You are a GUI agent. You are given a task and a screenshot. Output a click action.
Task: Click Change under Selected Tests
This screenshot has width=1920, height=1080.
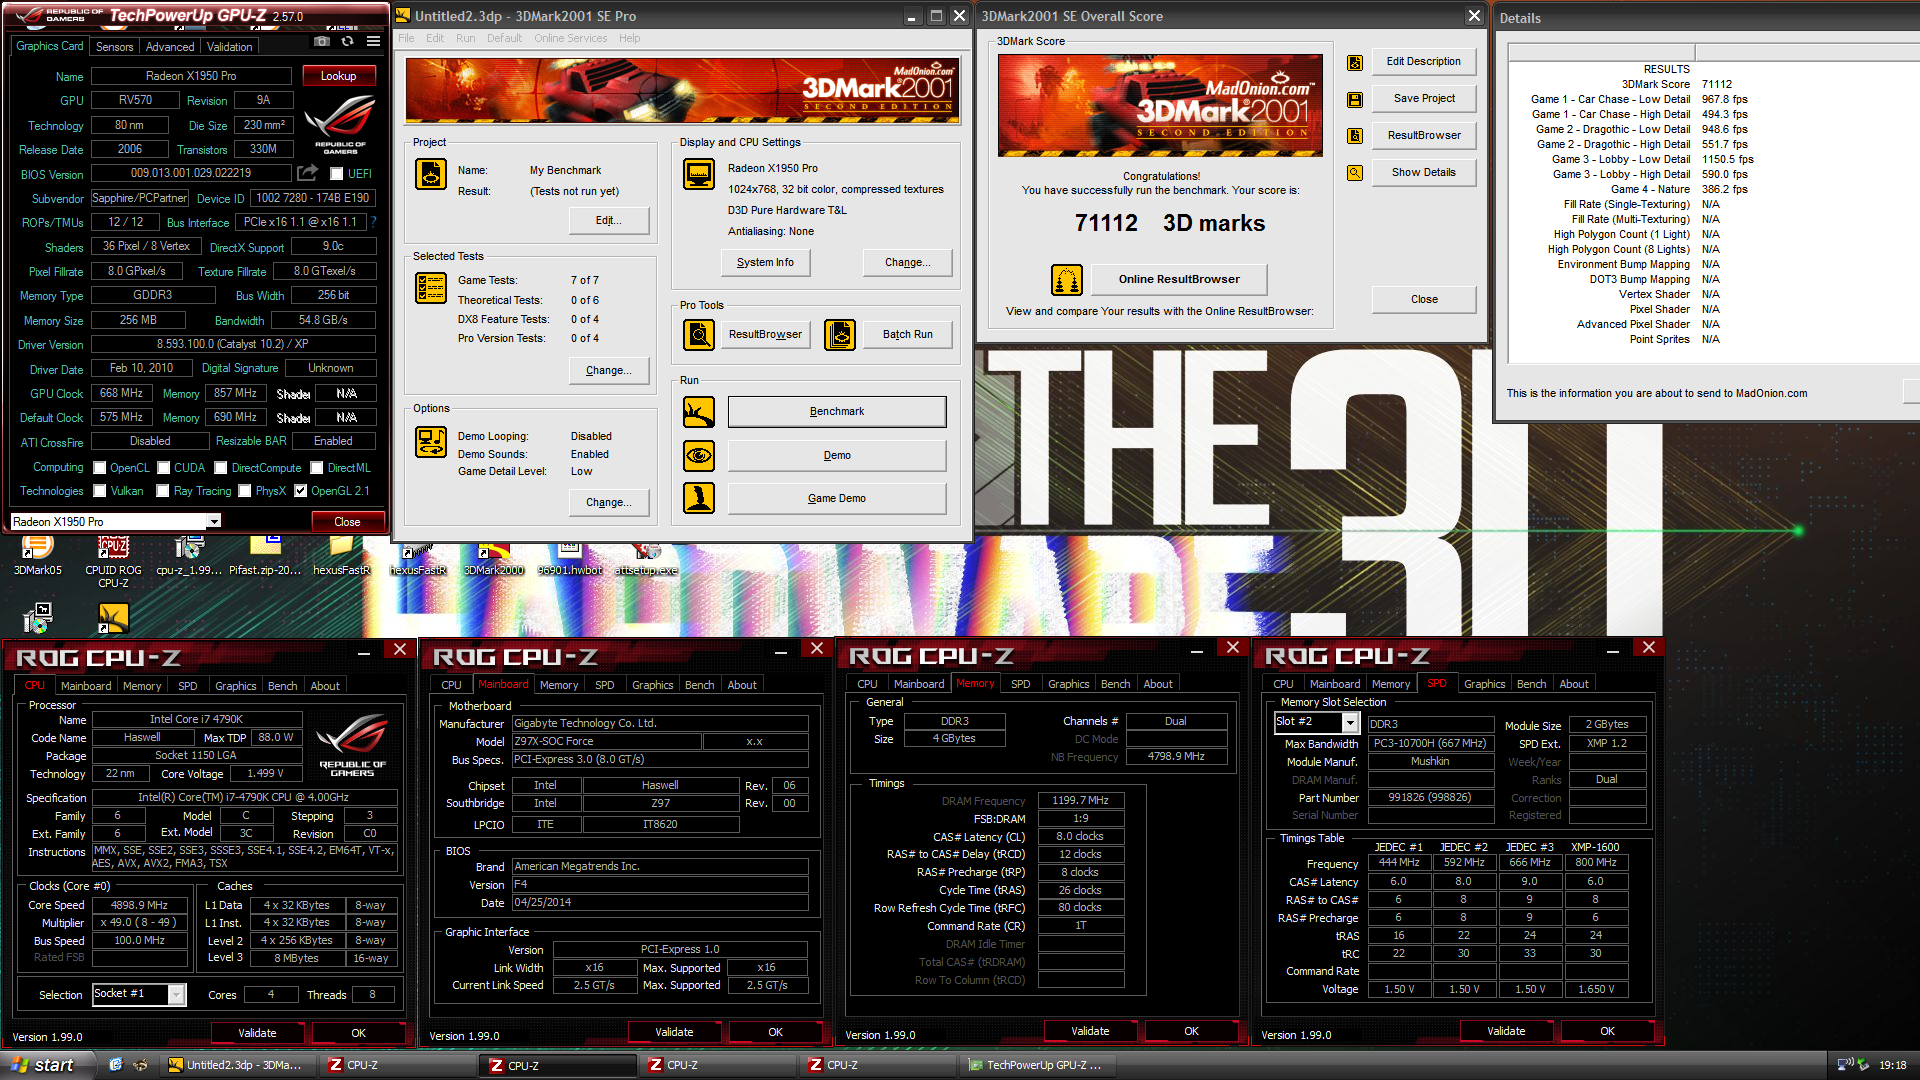pos(609,371)
